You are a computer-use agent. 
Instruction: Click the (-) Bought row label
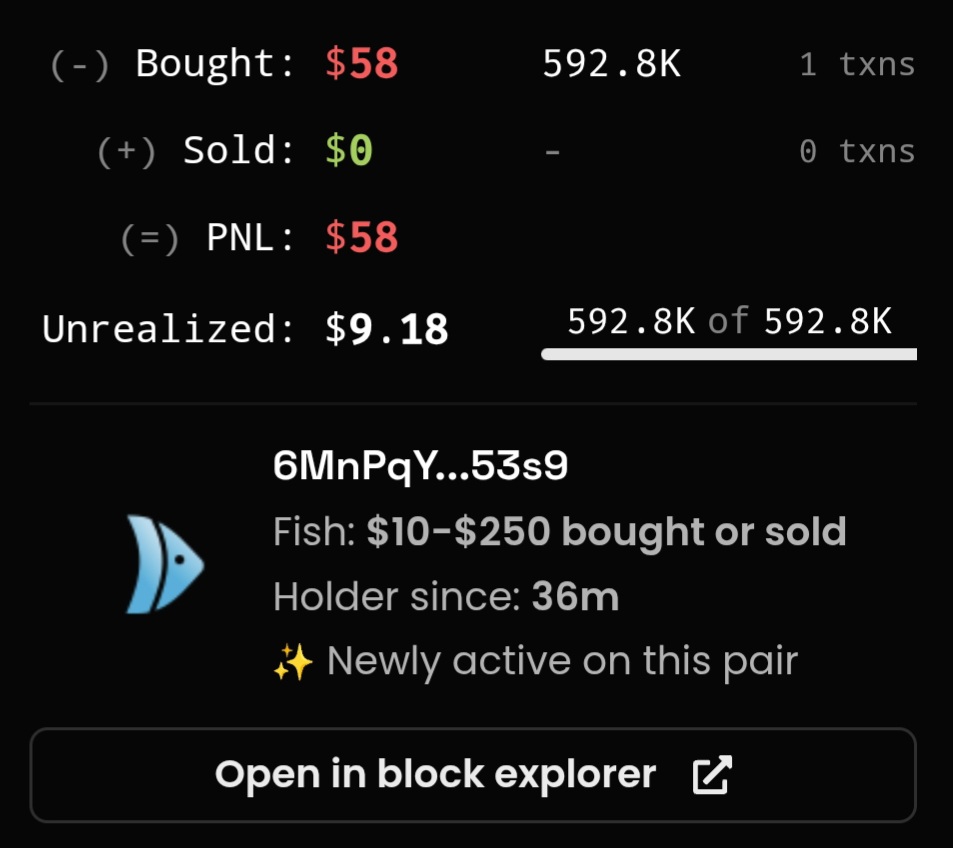172,65
